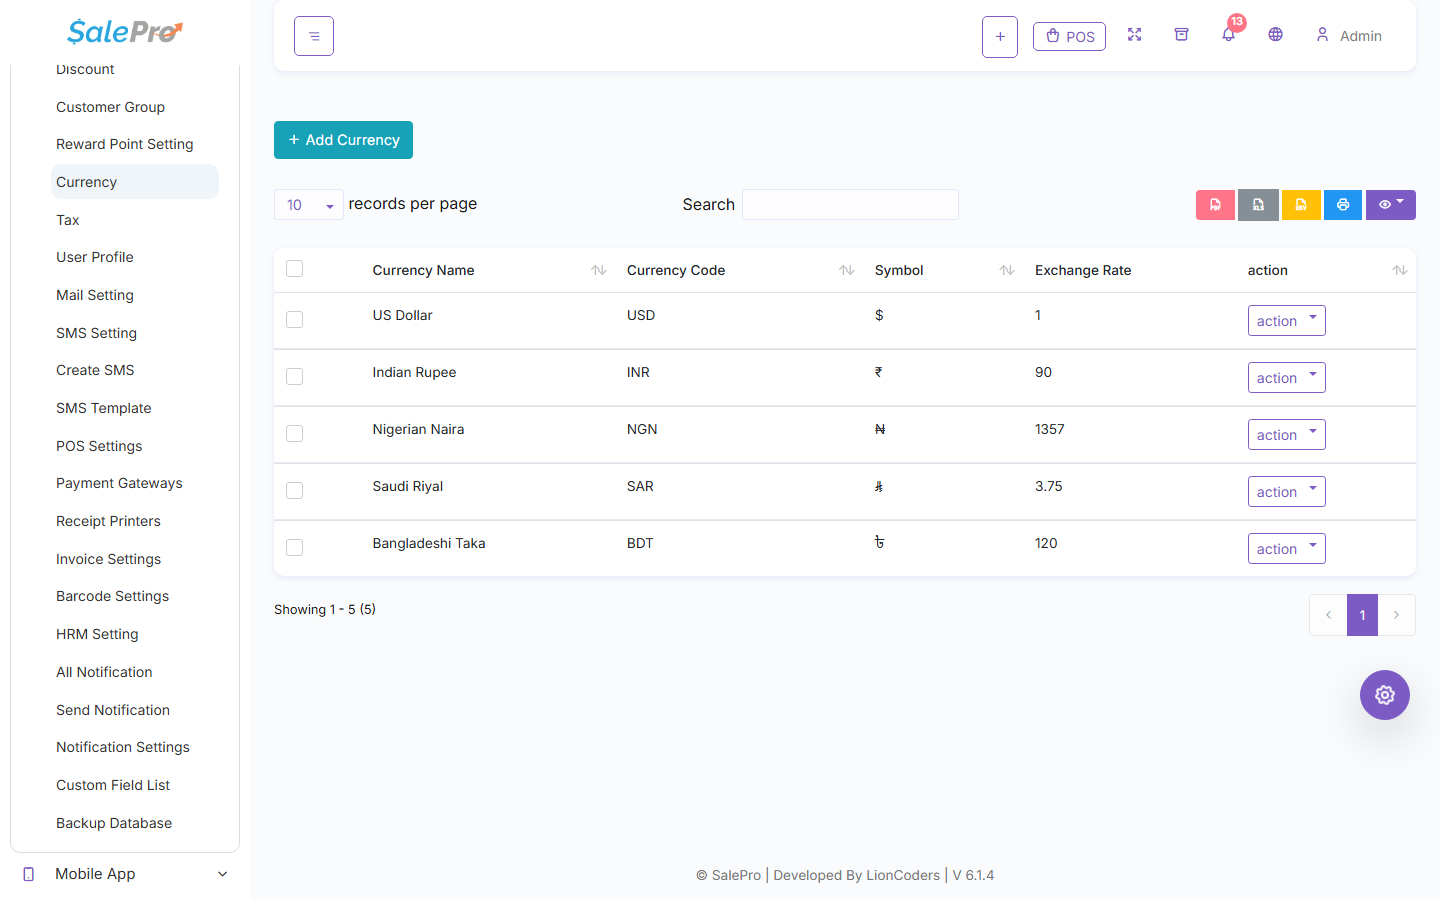
Task: Go to page 1 in pagination
Action: pyautogui.click(x=1362, y=615)
